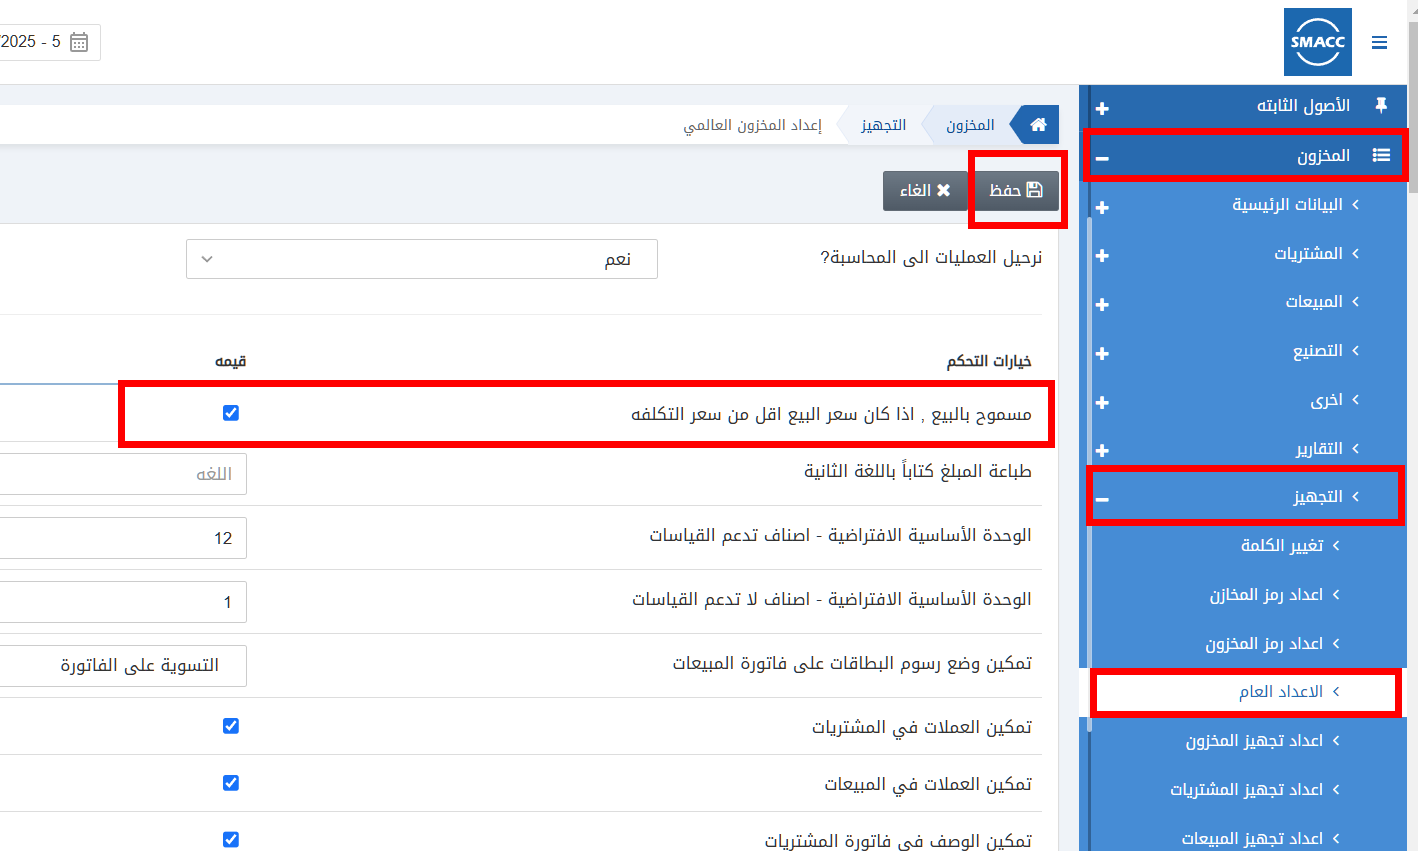1418x851 pixels.
Task: Open اعداد رمز المخزون page
Action: 1264,644
